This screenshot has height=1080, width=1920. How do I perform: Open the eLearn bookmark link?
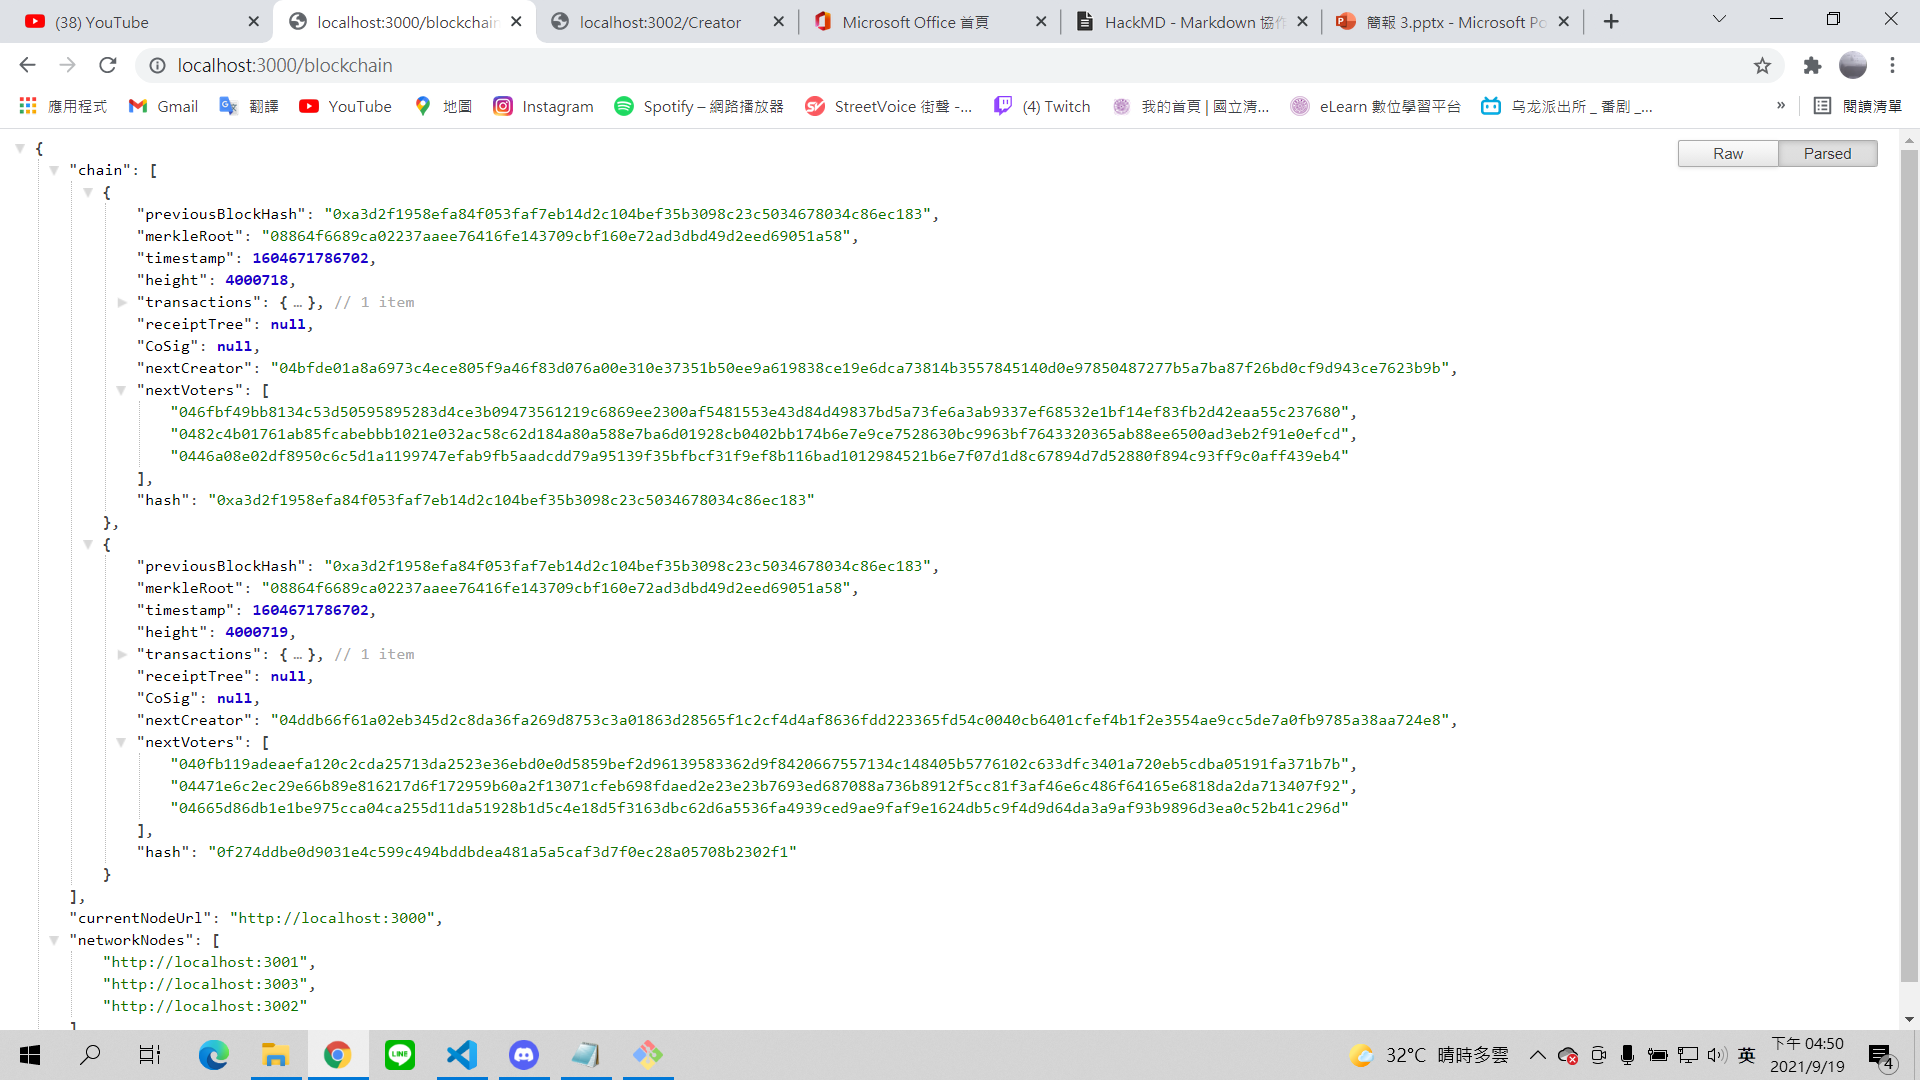(1375, 106)
